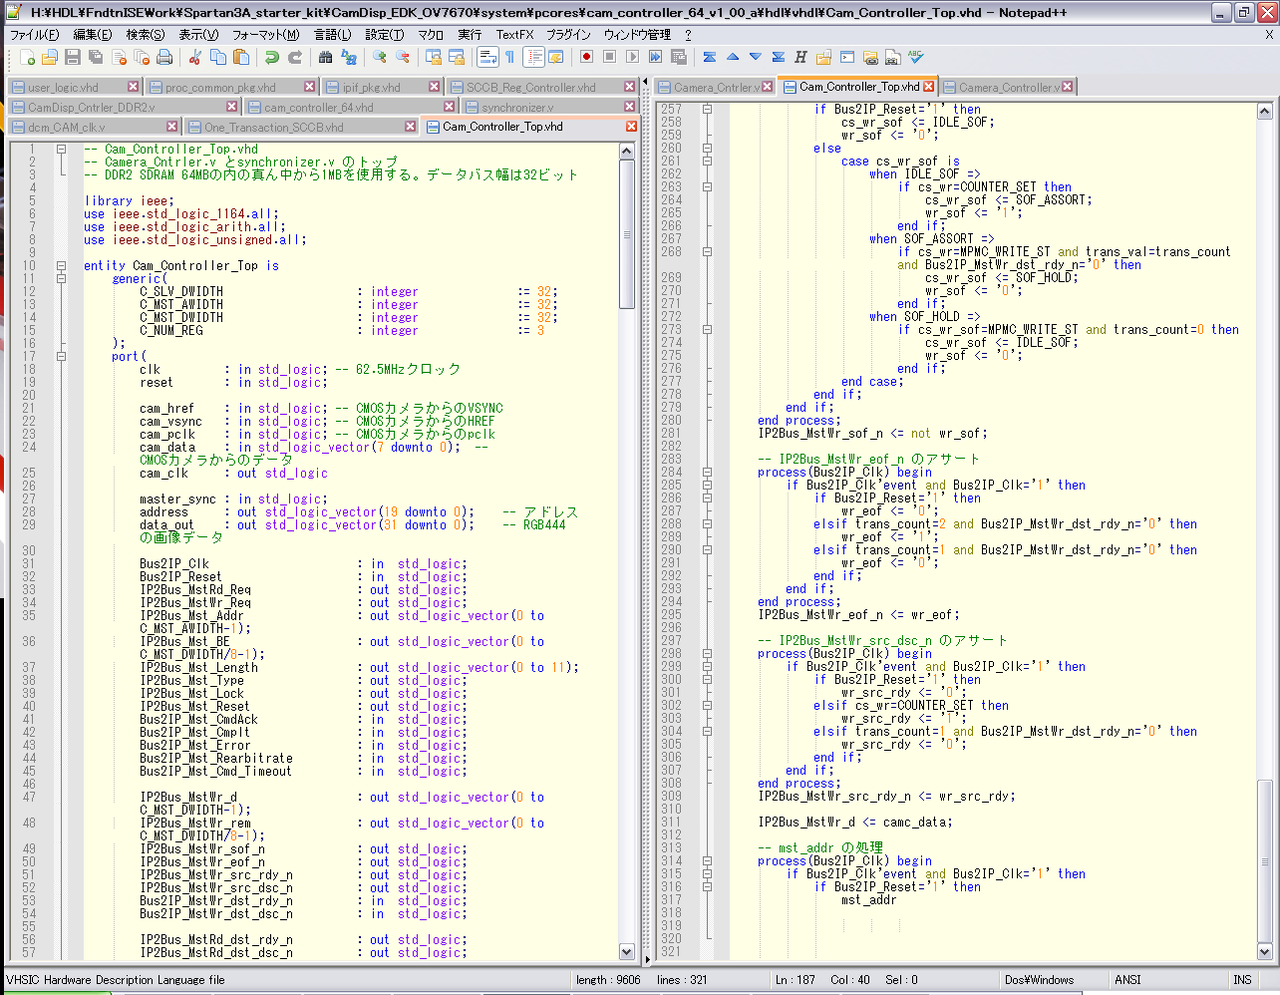Run spell check ABC icon
This screenshot has width=1280, height=995.
pos(915,57)
